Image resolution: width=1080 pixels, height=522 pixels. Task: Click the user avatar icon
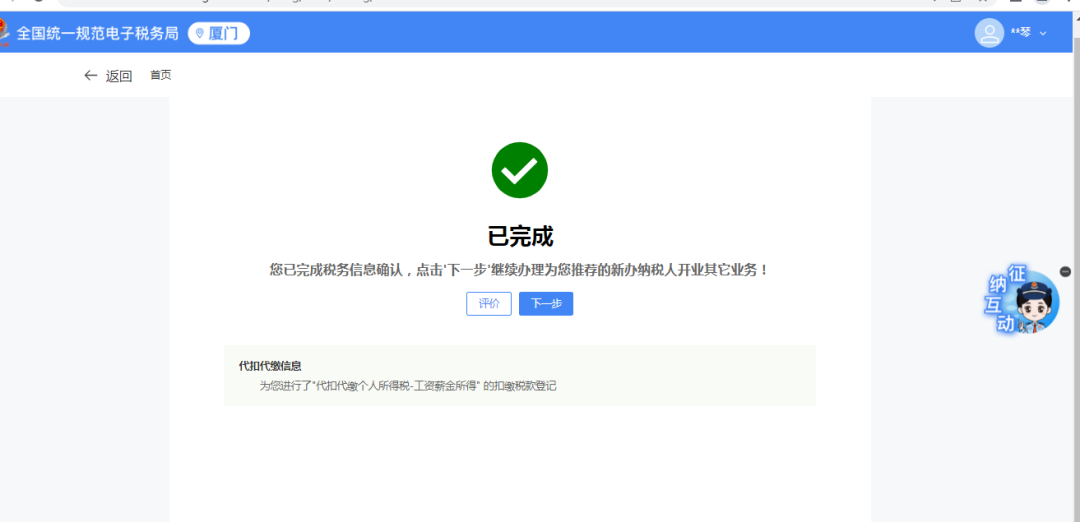[x=989, y=33]
